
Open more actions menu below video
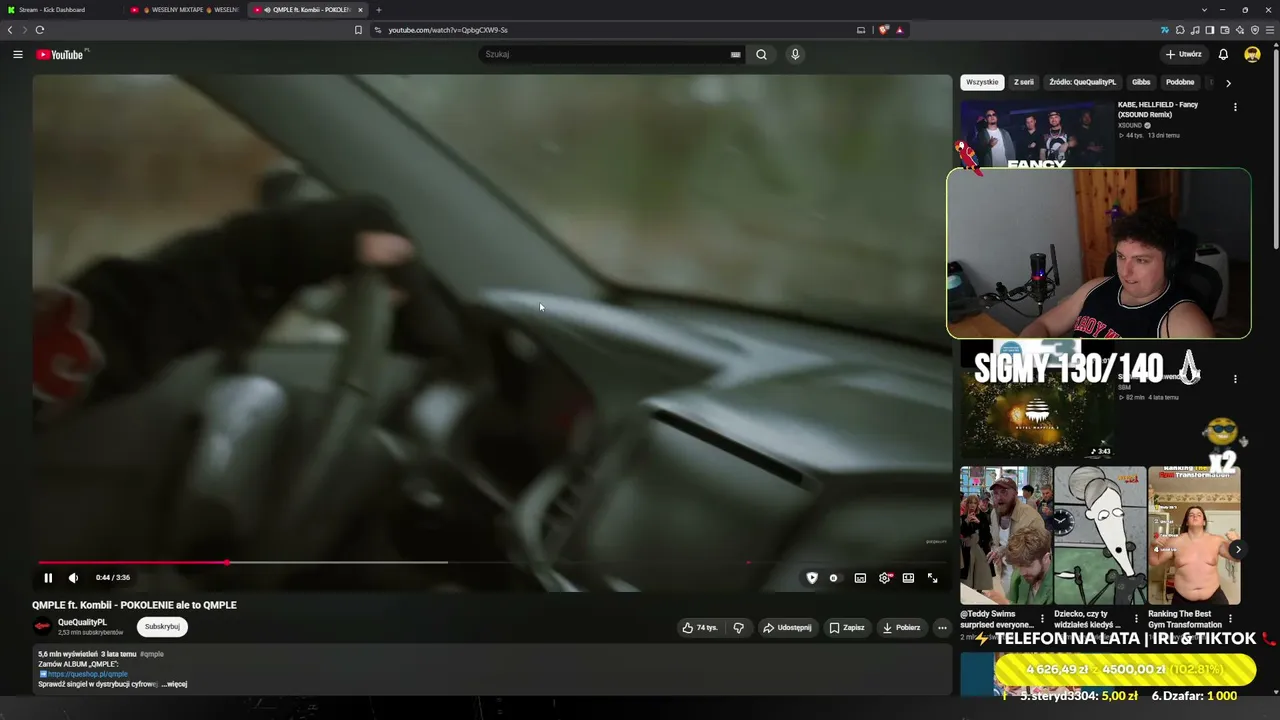942,628
